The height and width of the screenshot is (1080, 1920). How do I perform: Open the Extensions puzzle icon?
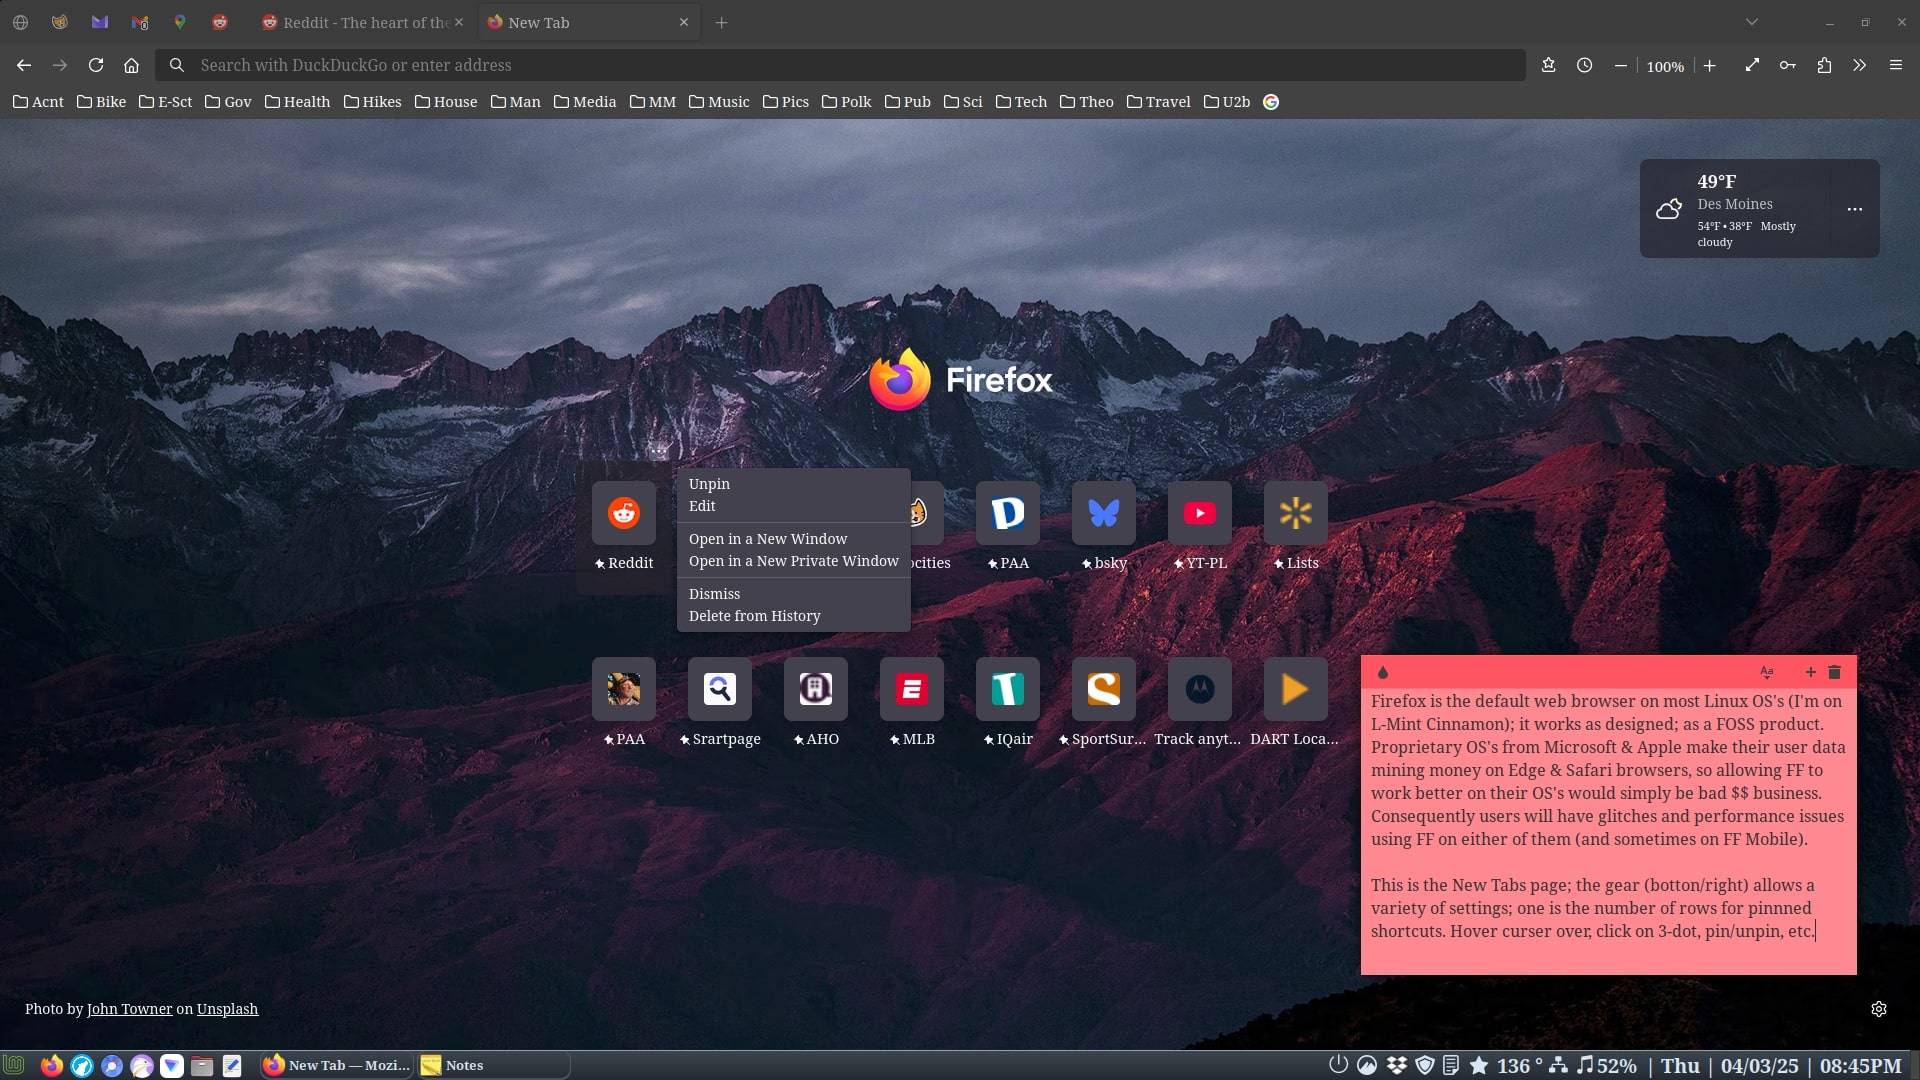point(1824,65)
